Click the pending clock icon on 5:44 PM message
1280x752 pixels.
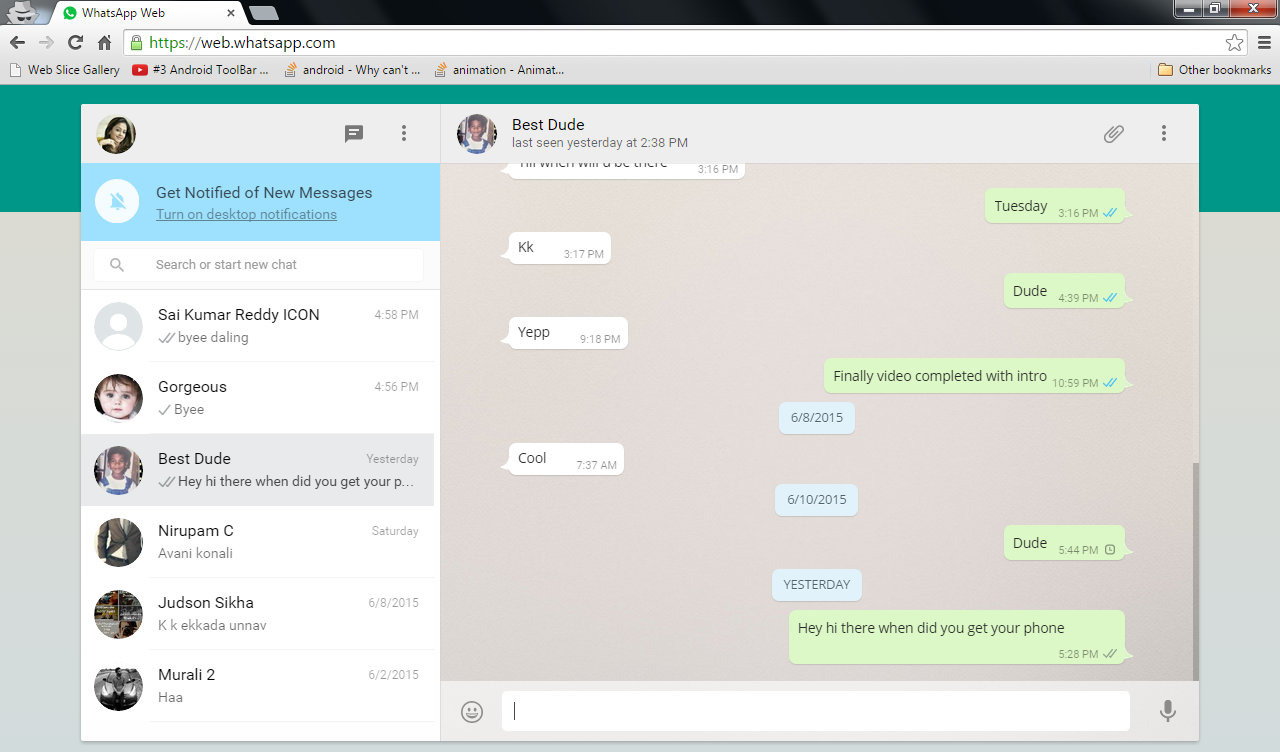tap(1109, 550)
